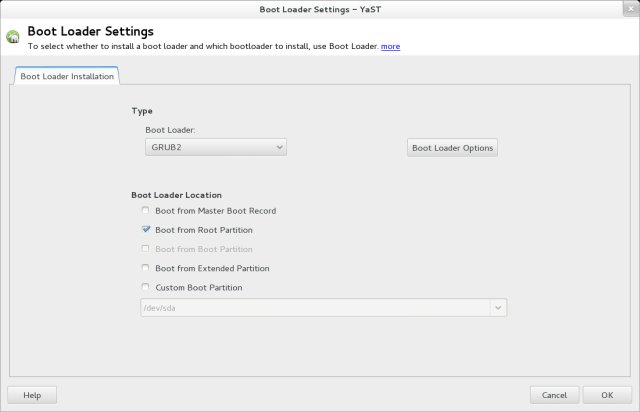This screenshot has width=640, height=412.
Task: Uncheck Boot from Root Partition
Action: 146,230
